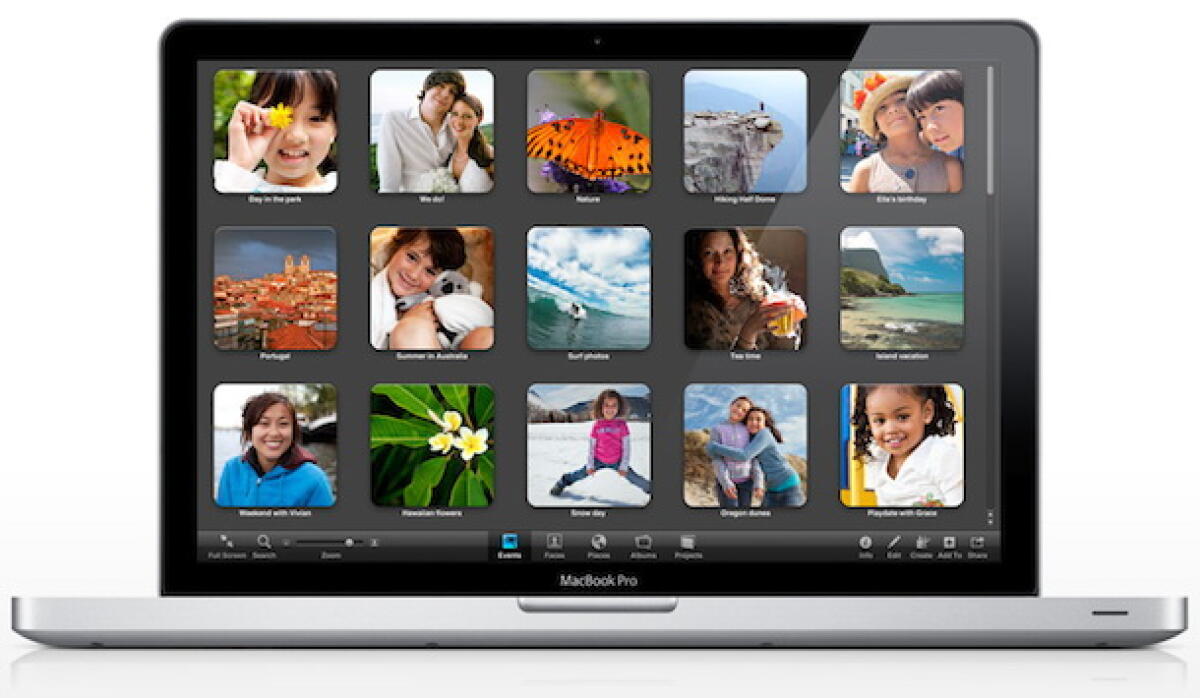Image resolution: width=1200 pixels, height=698 pixels.
Task: Click the "Nature" event label
Action: pos(589,199)
